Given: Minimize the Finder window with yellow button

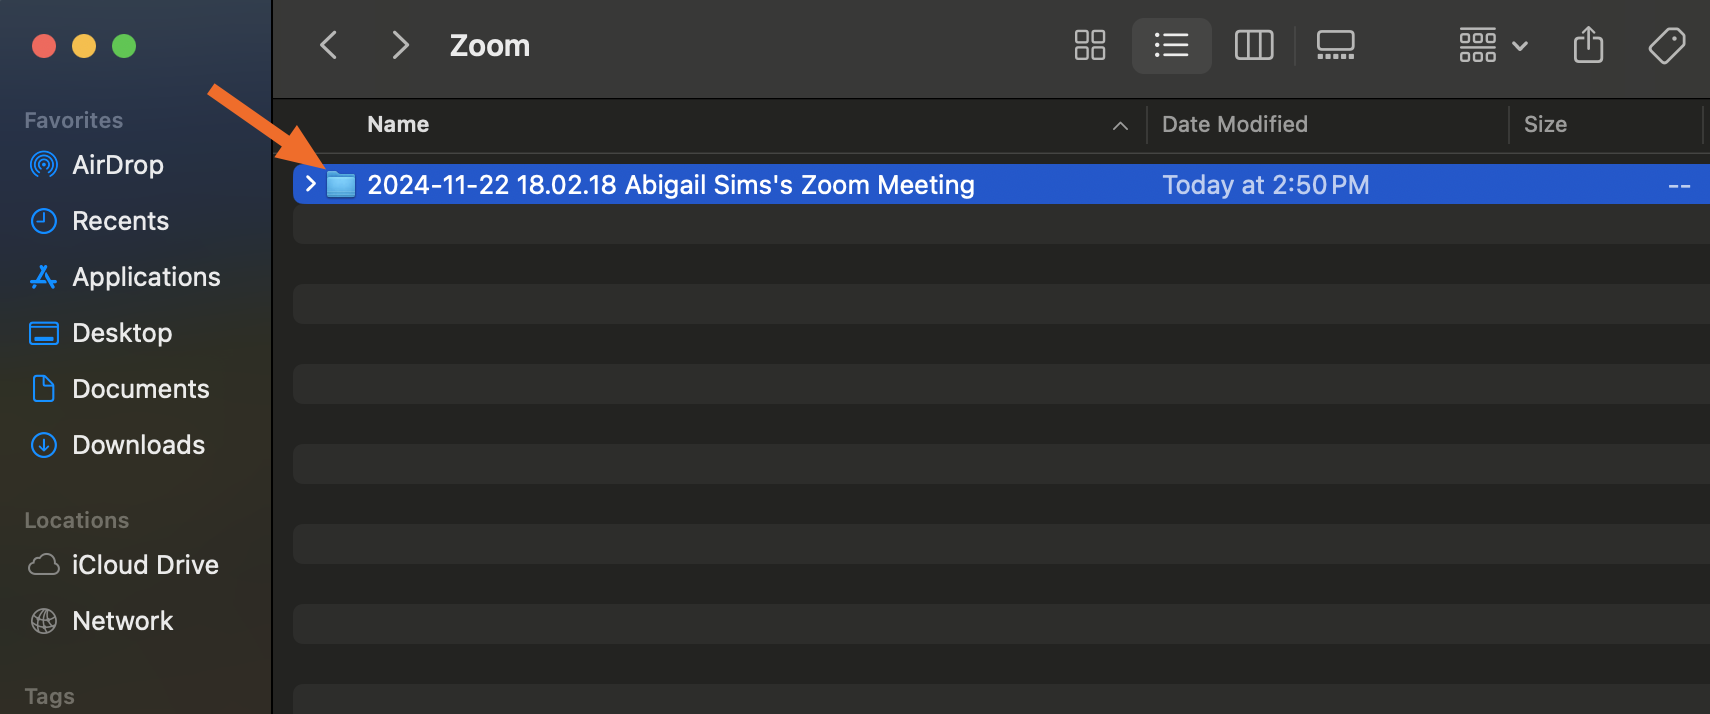Looking at the screenshot, I should [84, 46].
